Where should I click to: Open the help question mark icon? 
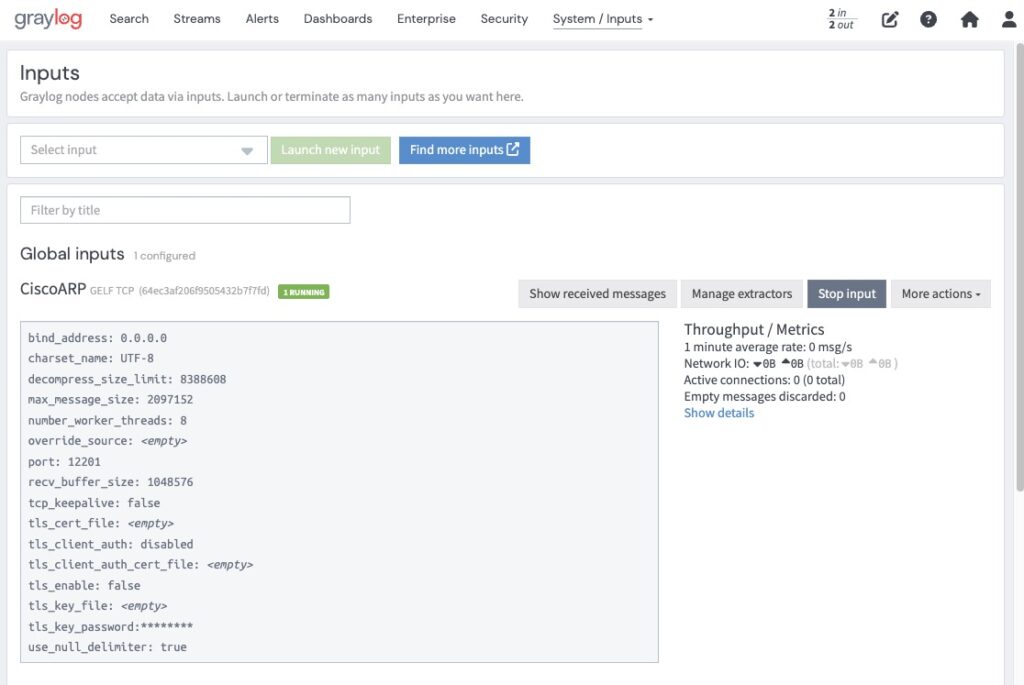(928, 20)
